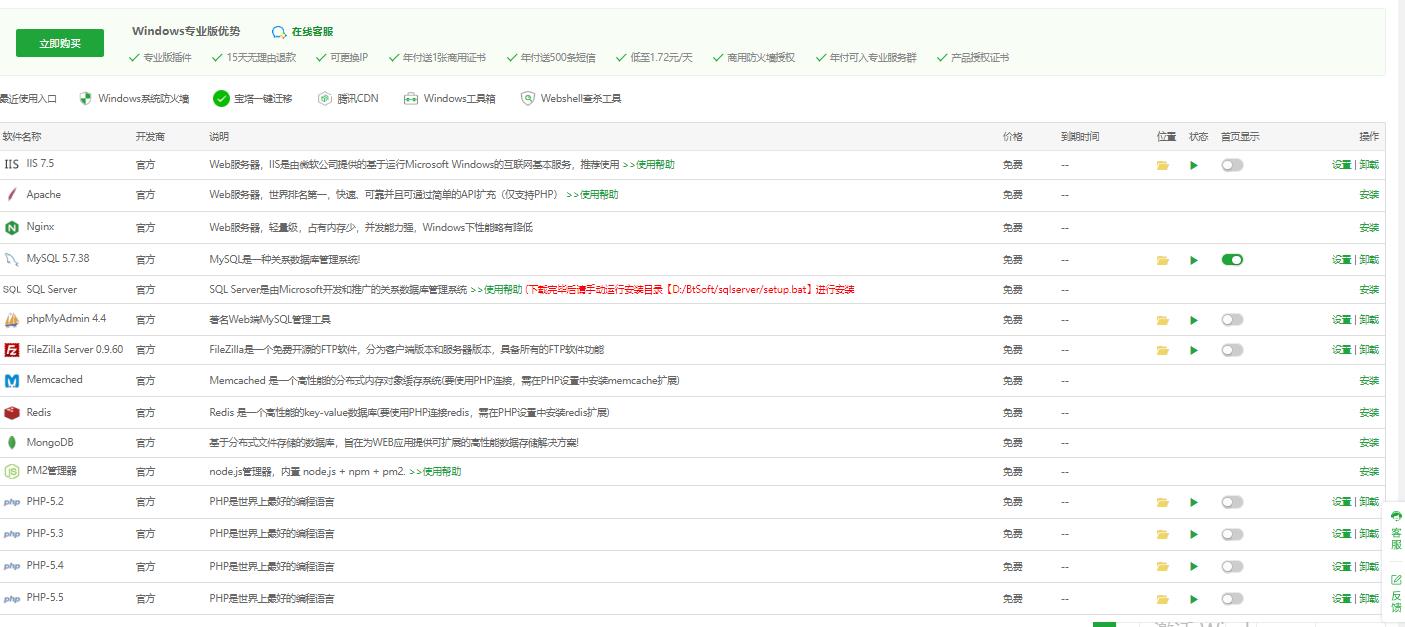Open PM2管理器 使用帮助 help link
This screenshot has width=1405, height=627.
pos(435,471)
